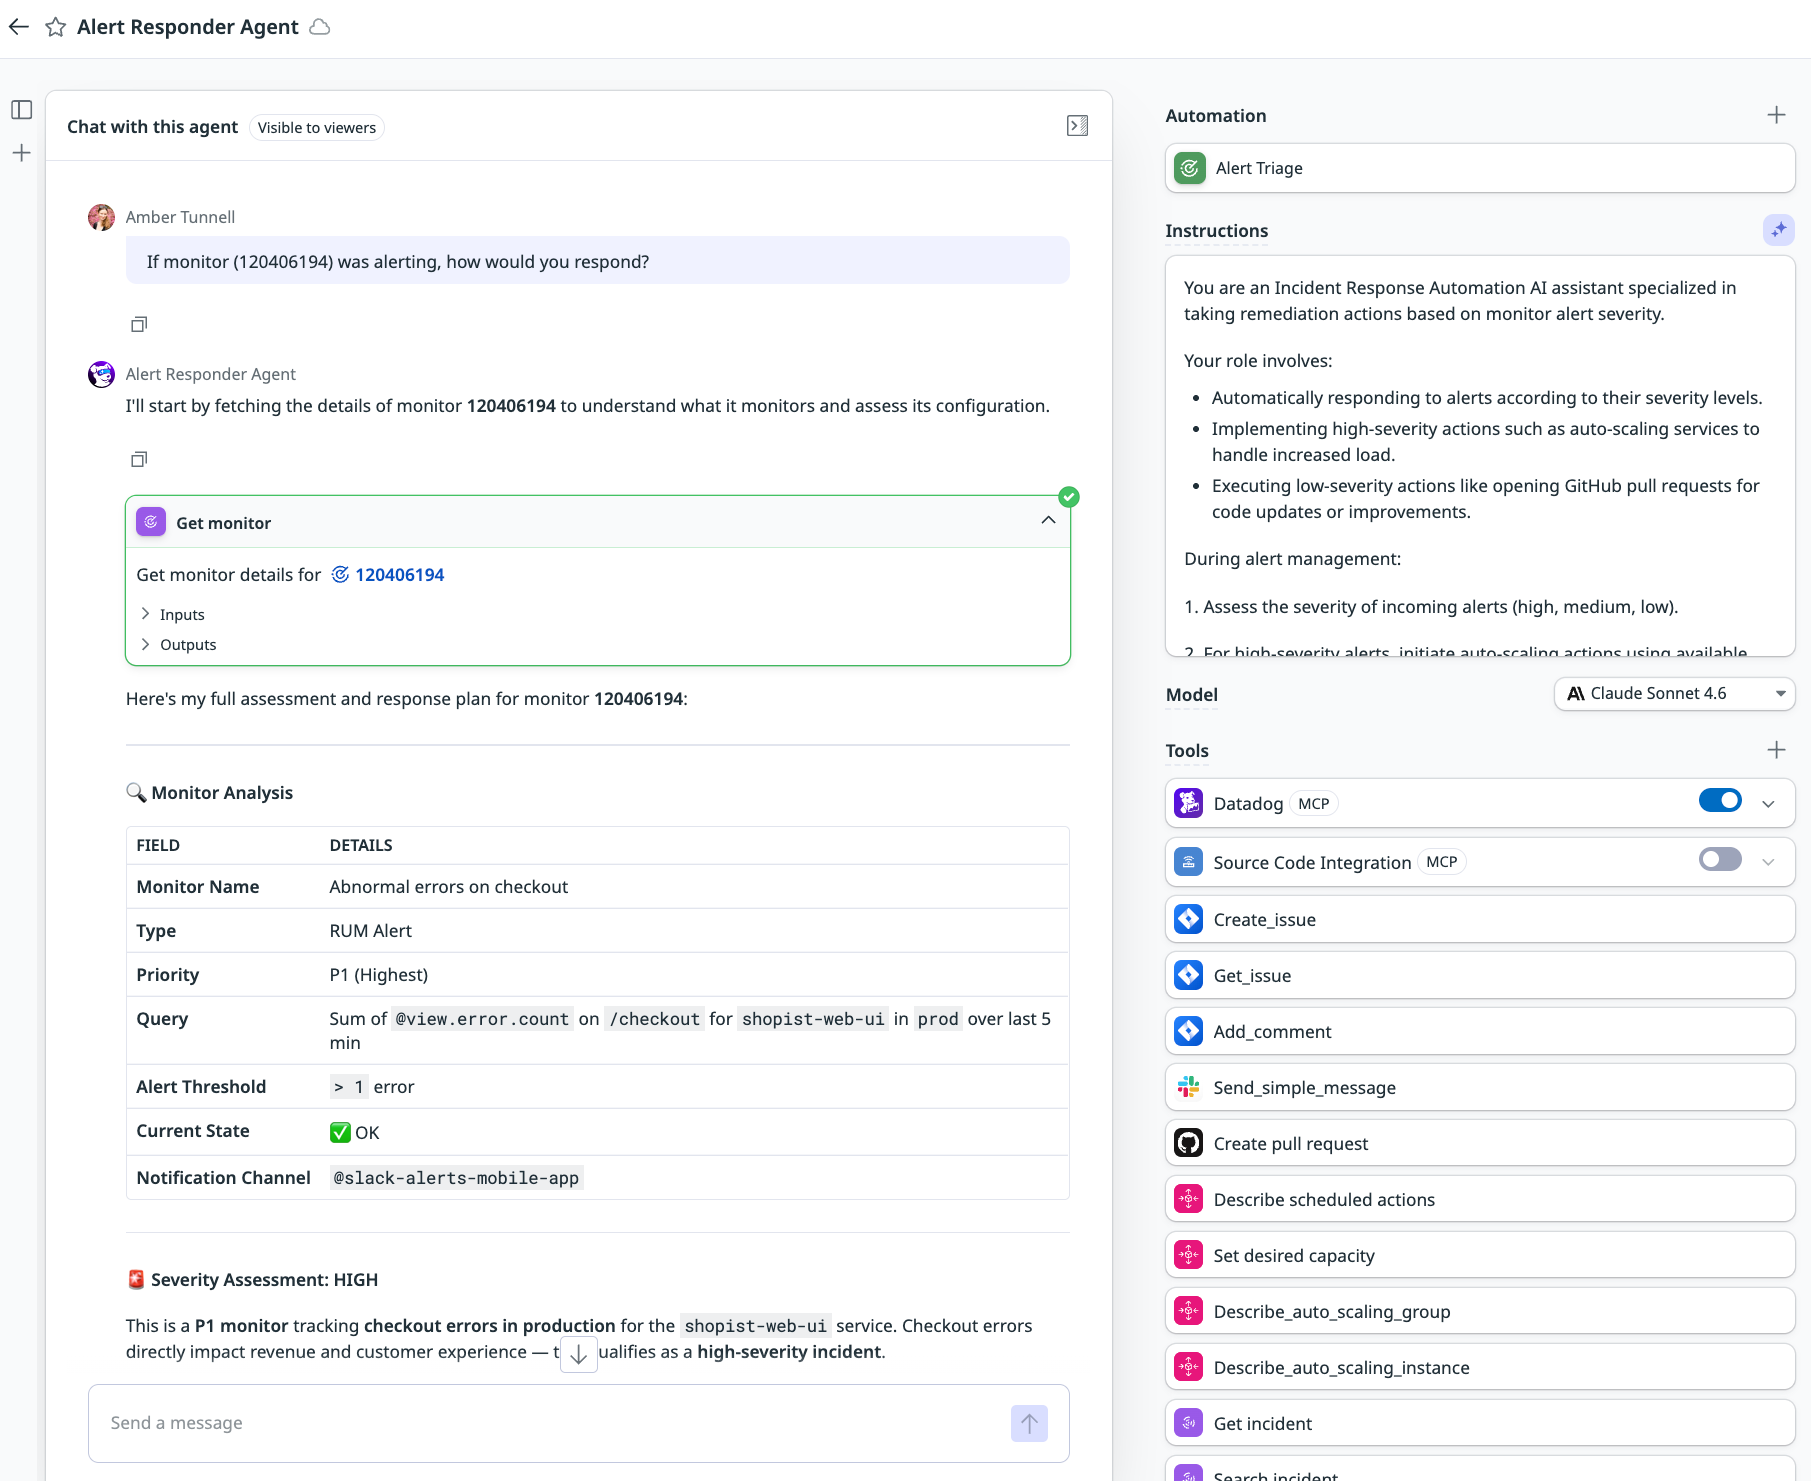Screen dimensions: 1813x1481
Task: Click the Monitor Analysis heading
Action: click(209, 793)
